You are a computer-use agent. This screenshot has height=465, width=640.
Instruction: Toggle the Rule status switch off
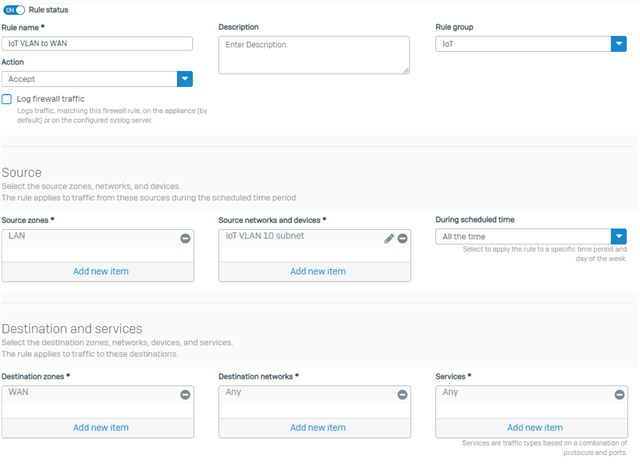(x=14, y=10)
